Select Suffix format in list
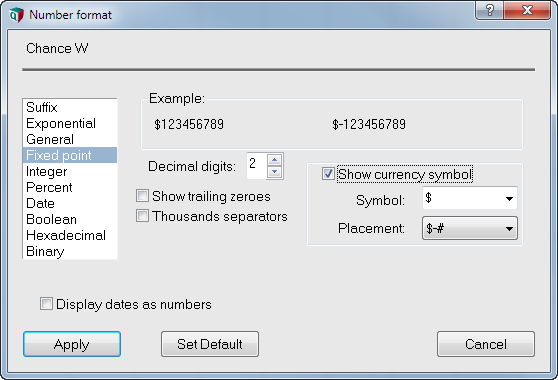Screen dimensions: 558x380 [70, 107]
